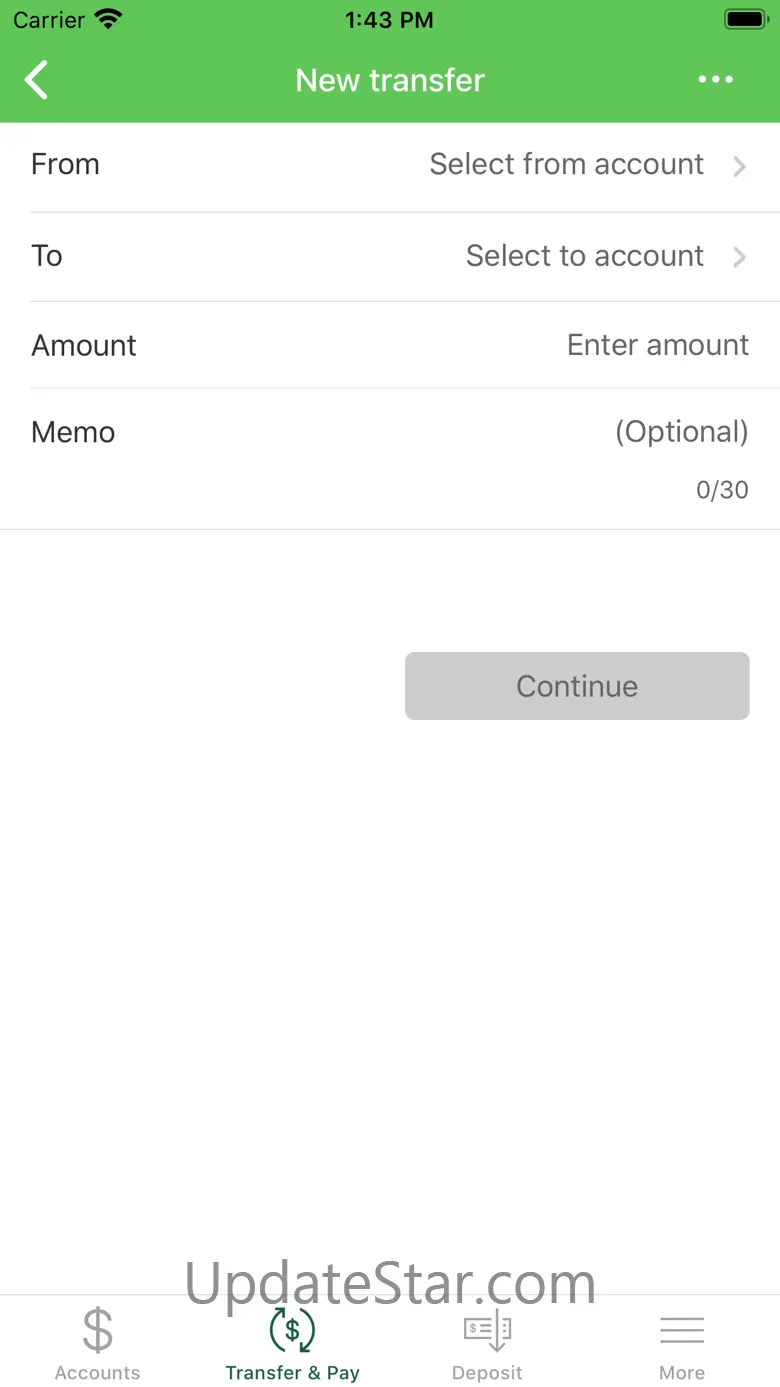Focus the 'Enter amount' field
The height and width of the screenshot is (1387, 780).
657,345
